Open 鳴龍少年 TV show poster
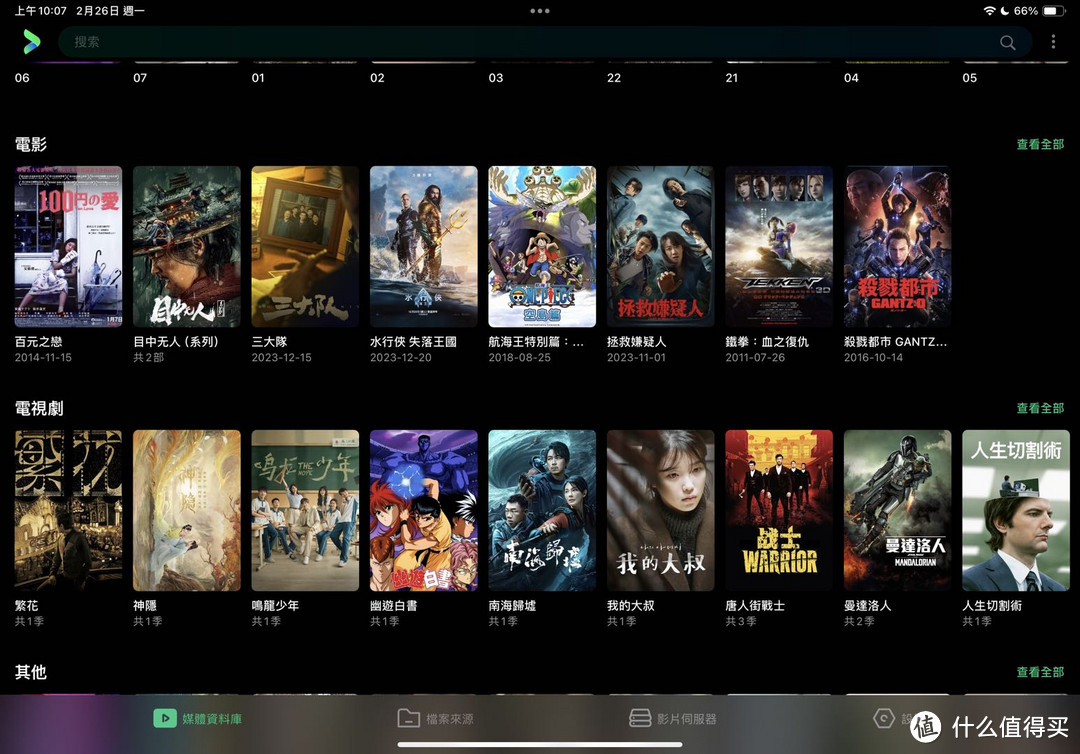This screenshot has height=754, width=1080. (x=305, y=510)
